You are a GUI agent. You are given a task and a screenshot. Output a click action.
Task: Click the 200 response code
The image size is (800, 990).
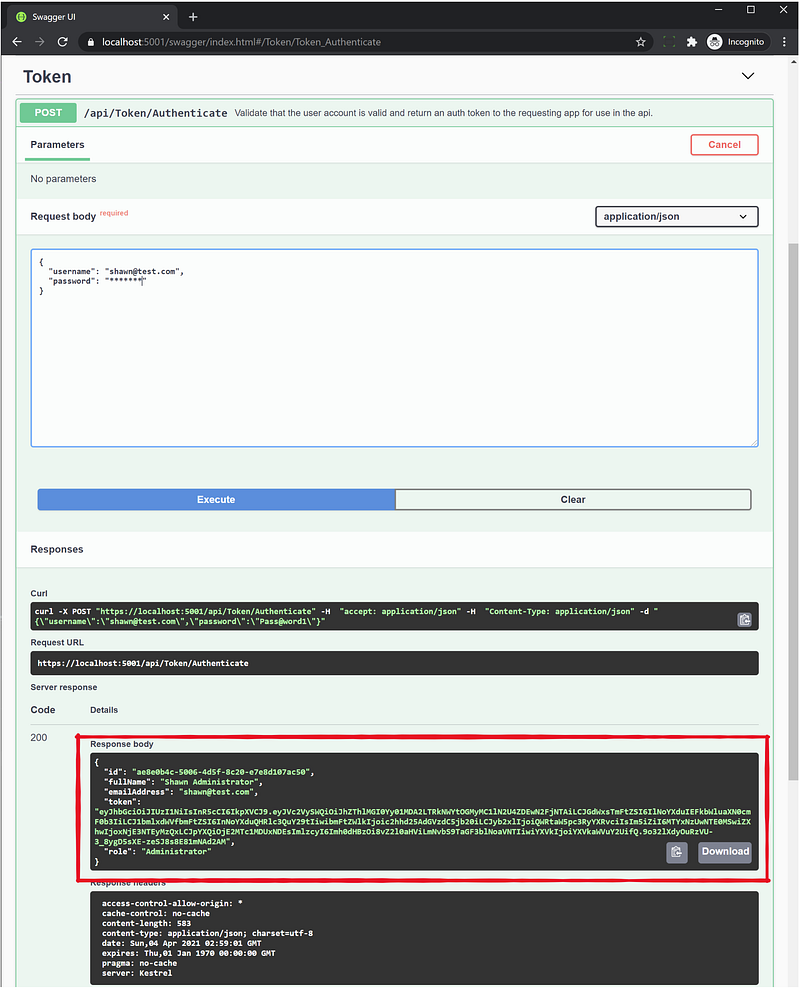(39, 737)
